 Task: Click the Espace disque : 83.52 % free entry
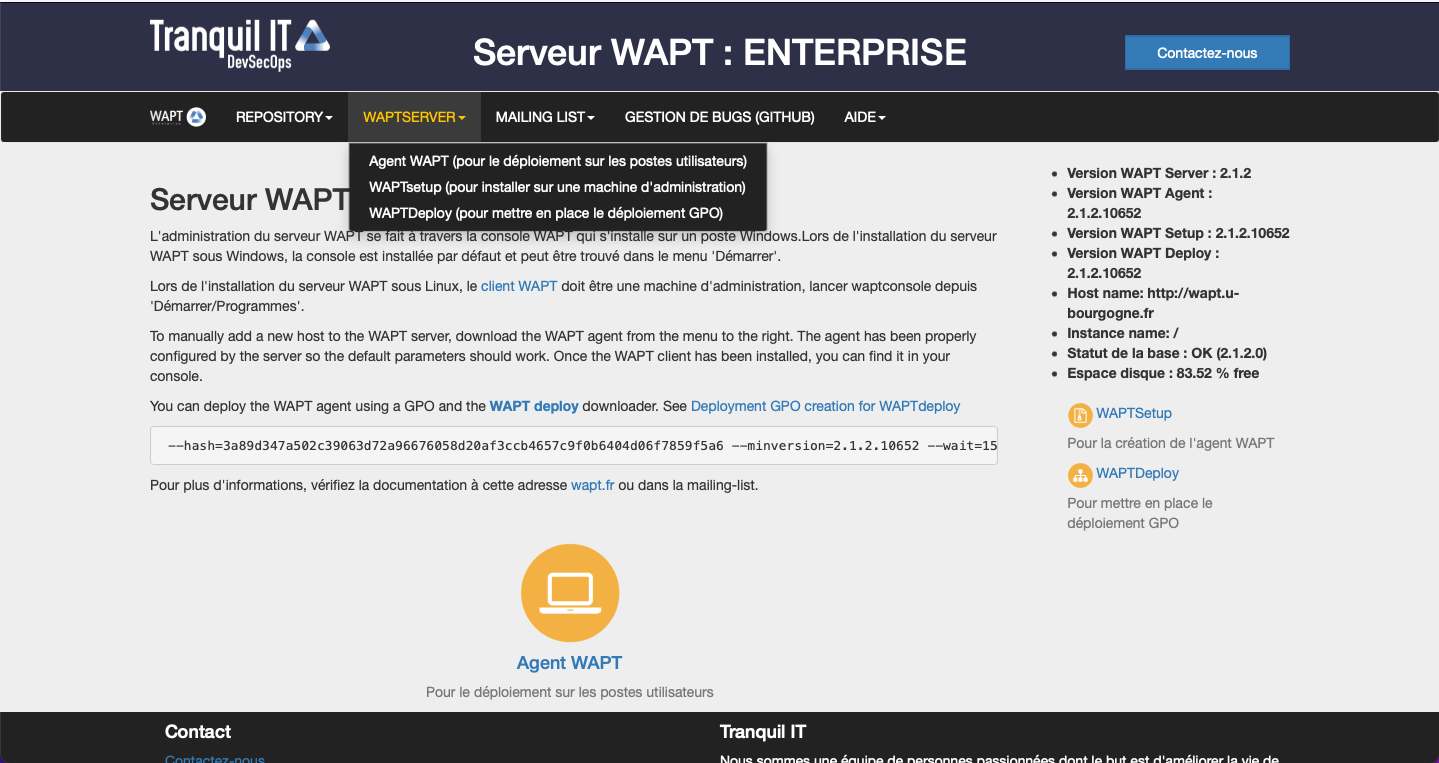pyautogui.click(x=1163, y=373)
